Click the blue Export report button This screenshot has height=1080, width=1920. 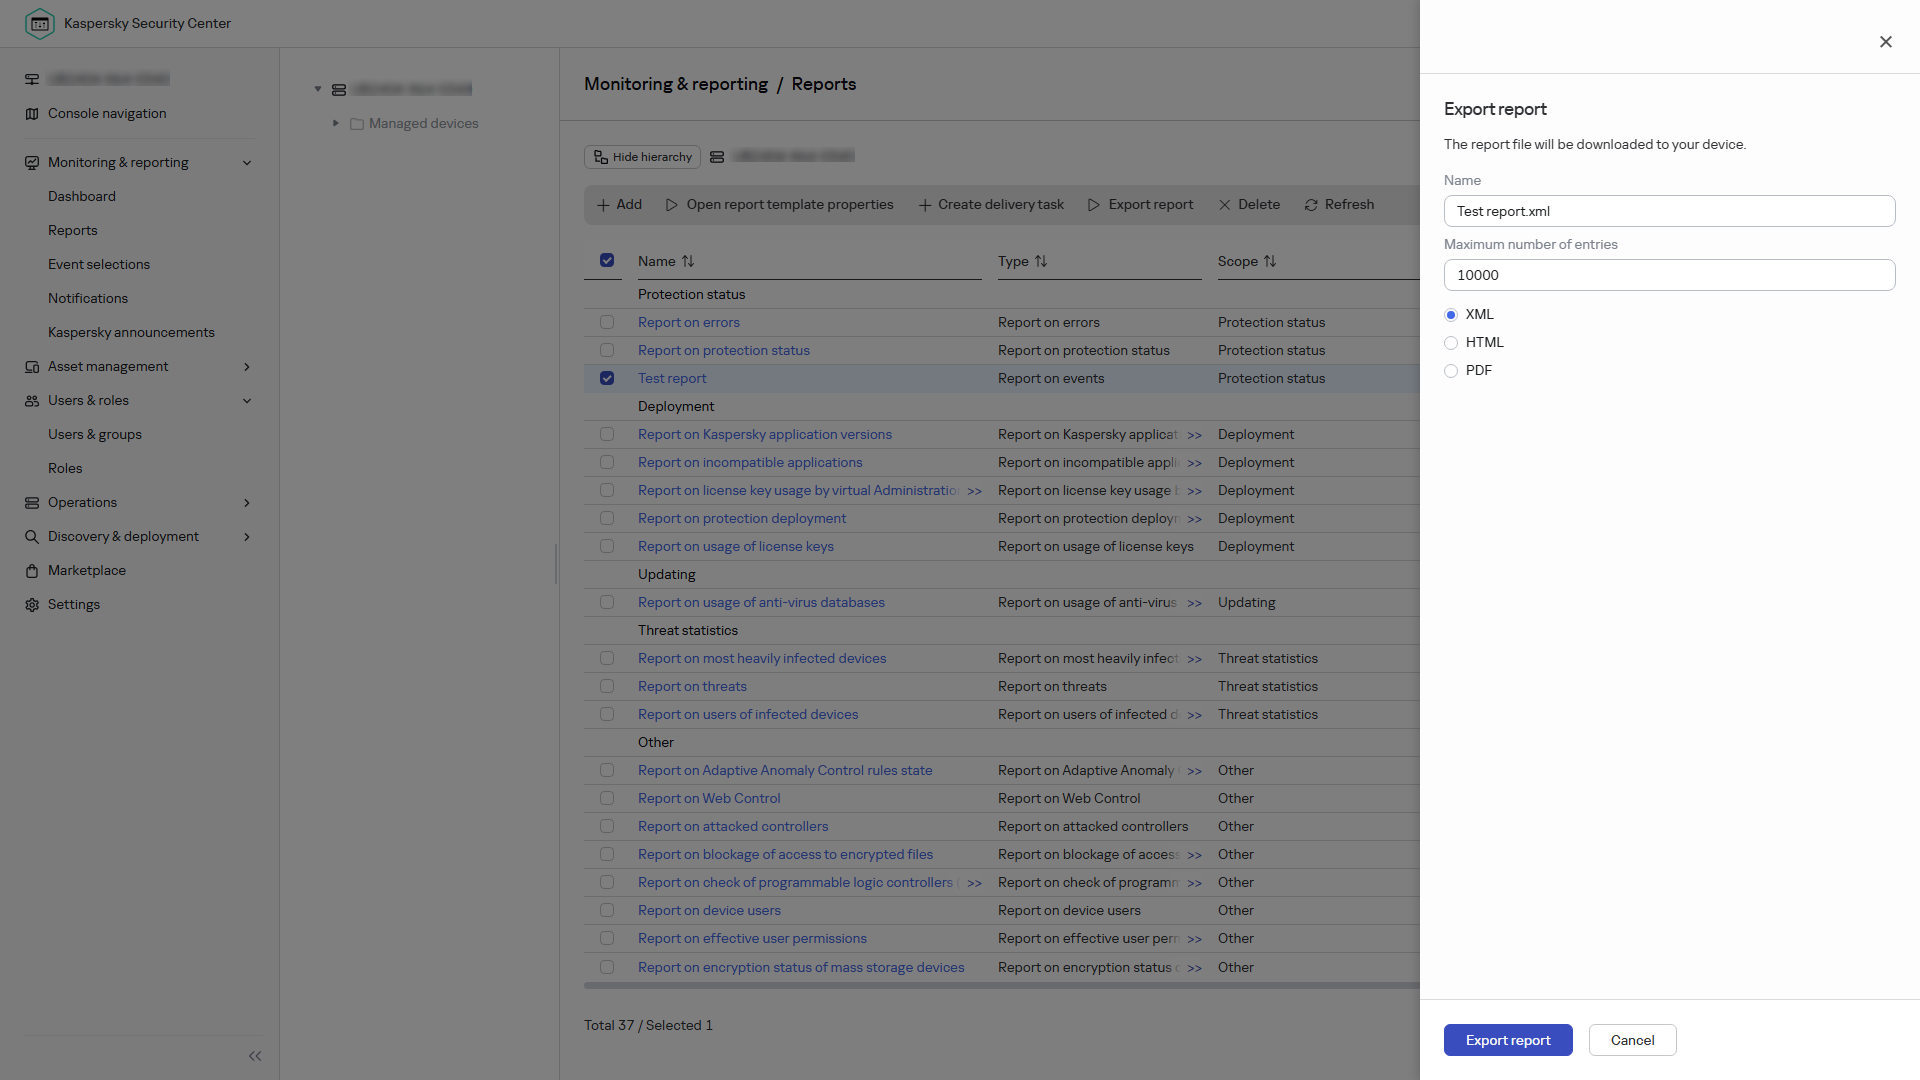click(1508, 1040)
